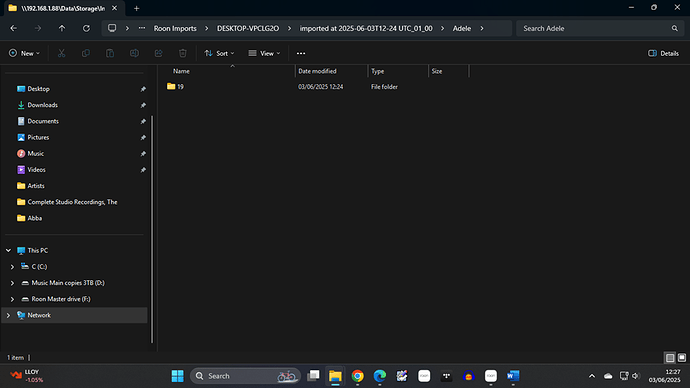Select Roon Imports in breadcrumb path
The height and width of the screenshot is (388, 690).
pos(175,28)
